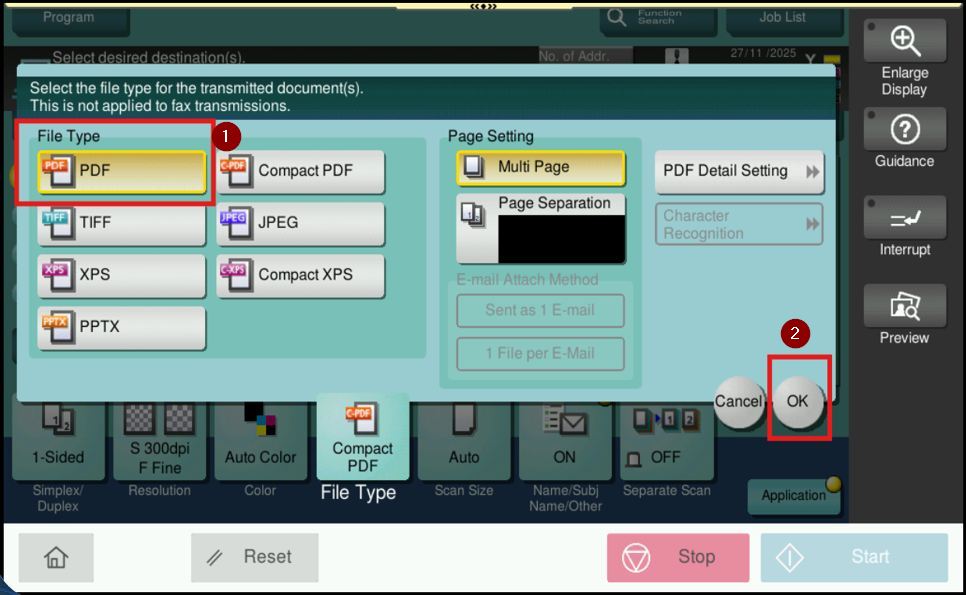Screen dimensions: 966x595
Task: Open the Function Search field
Action: click(x=658, y=17)
